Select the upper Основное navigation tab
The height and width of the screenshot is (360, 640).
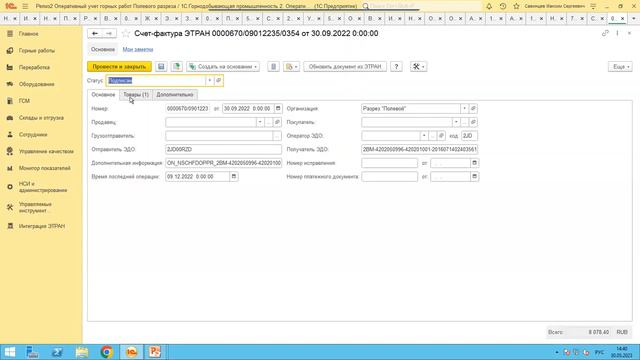pos(103,49)
